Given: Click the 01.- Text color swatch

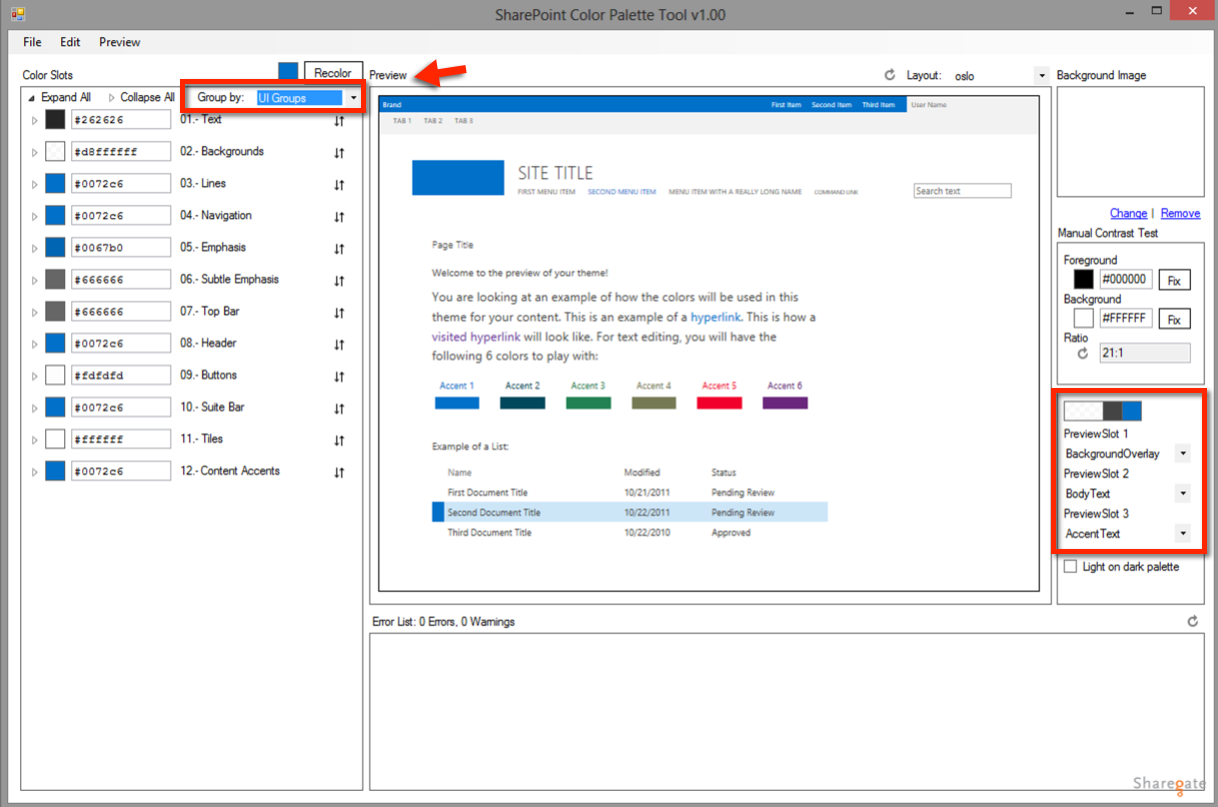Looking at the screenshot, I should (x=55, y=120).
